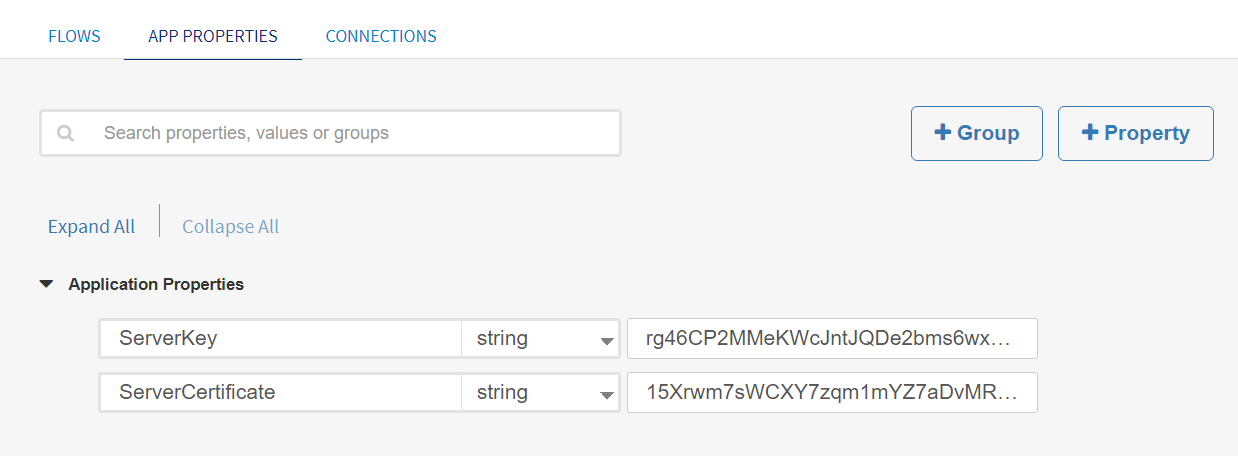This screenshot has width=1238, height=456.
Task: Collapse the Application Properties group triangle
Action: tap(46, 284)
